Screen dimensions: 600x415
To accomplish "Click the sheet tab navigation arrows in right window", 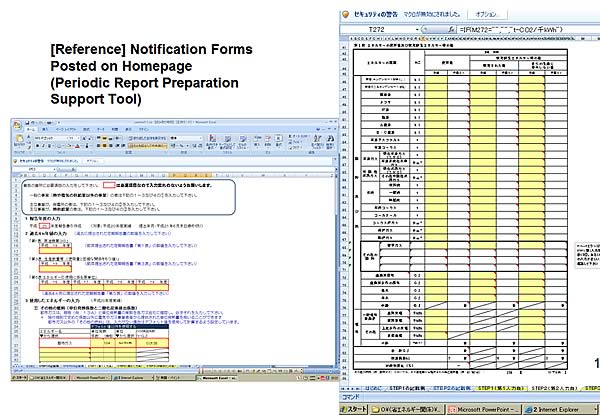I will [351, 388].
